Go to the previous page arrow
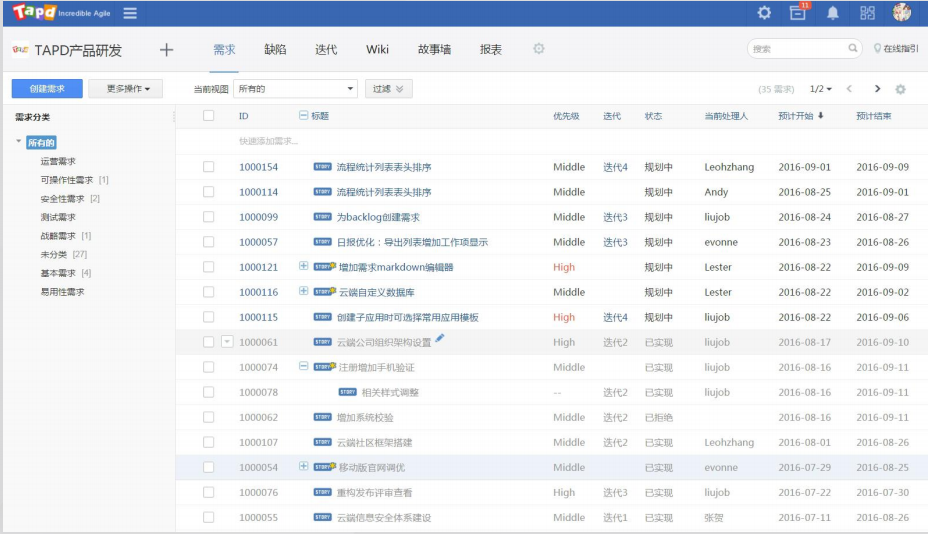 coord(849,89)
